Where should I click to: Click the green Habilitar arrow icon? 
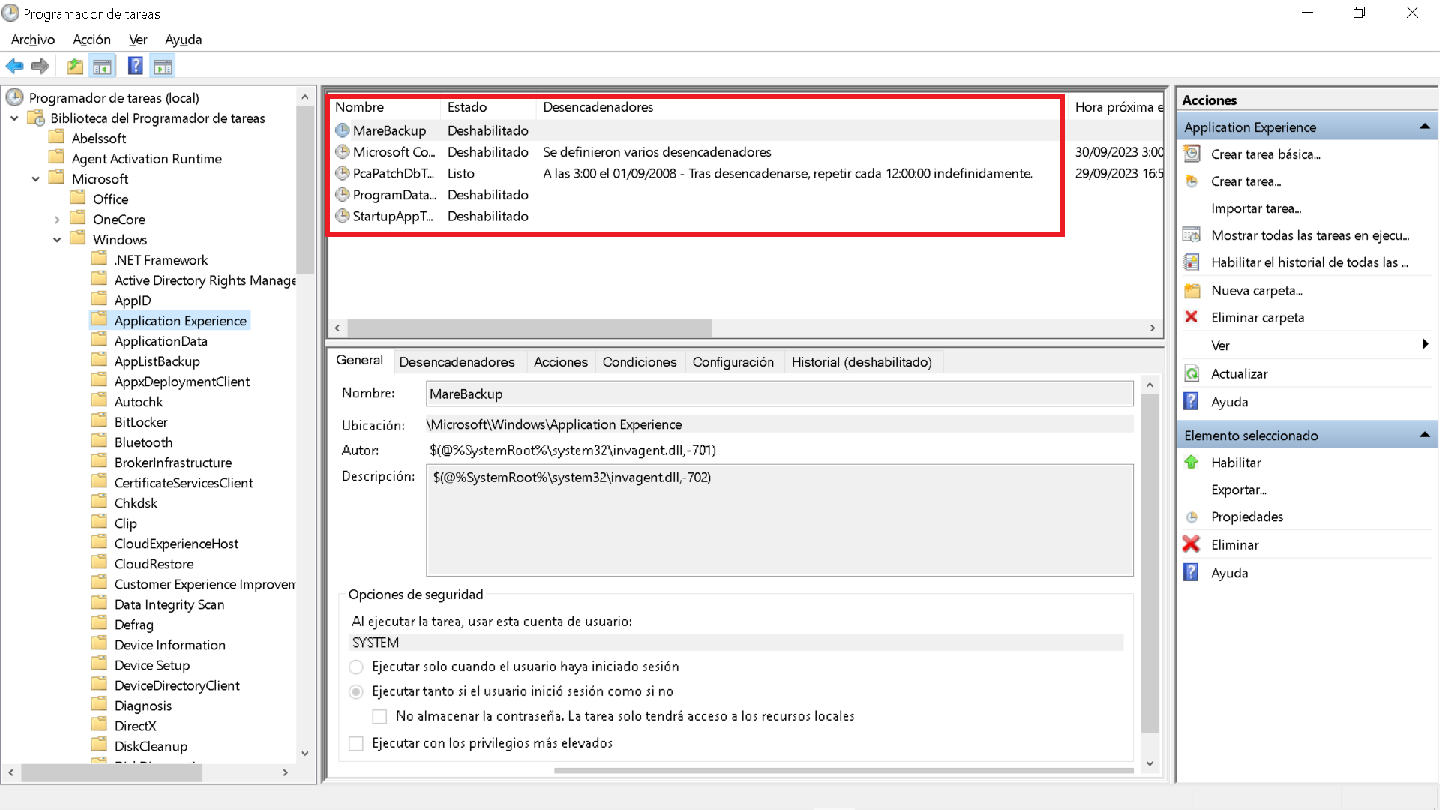(x=1191, y=462)
